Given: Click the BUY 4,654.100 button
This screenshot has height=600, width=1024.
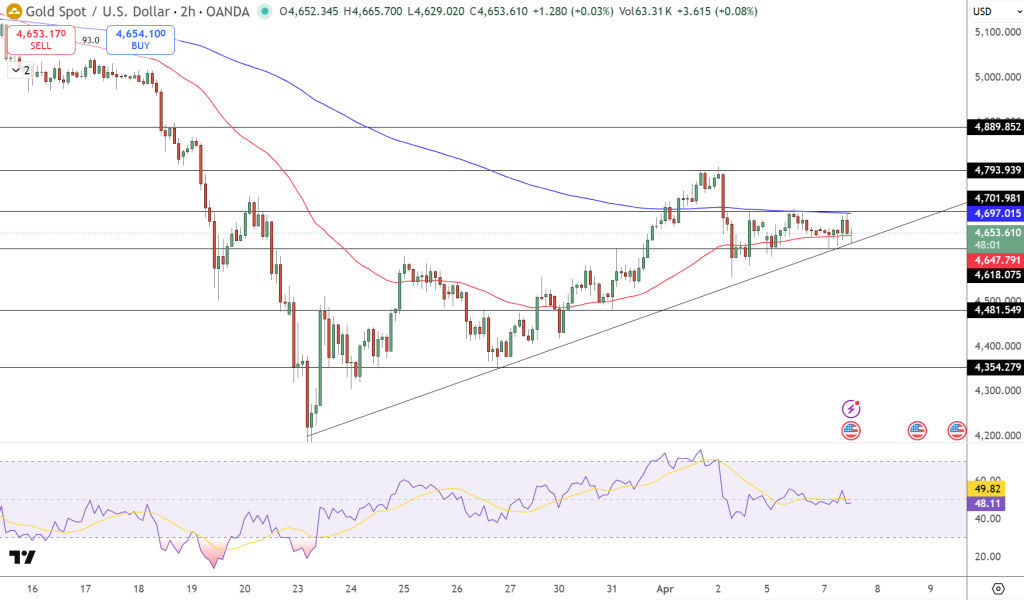Looking at the screenshot, I should coord(140,40).
